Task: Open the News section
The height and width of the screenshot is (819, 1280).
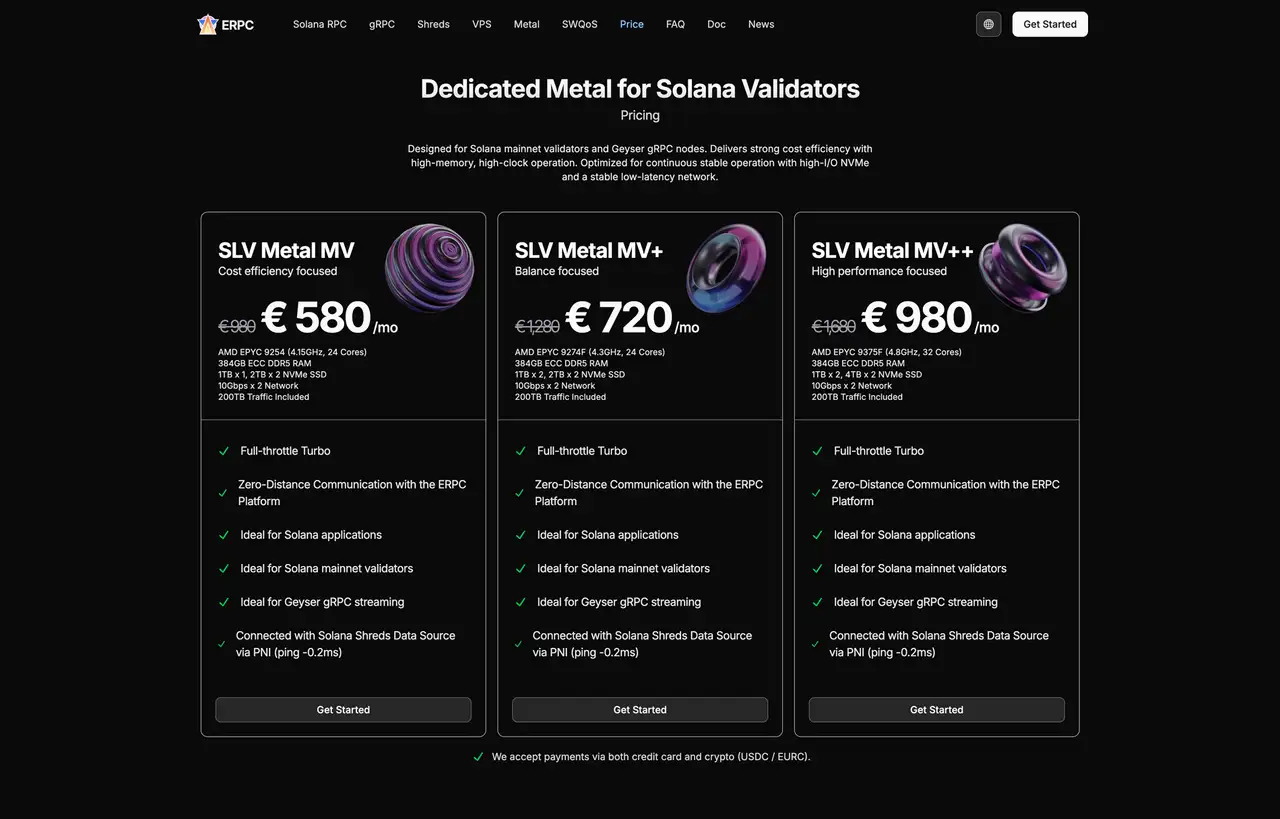Action: coord(761,24)
